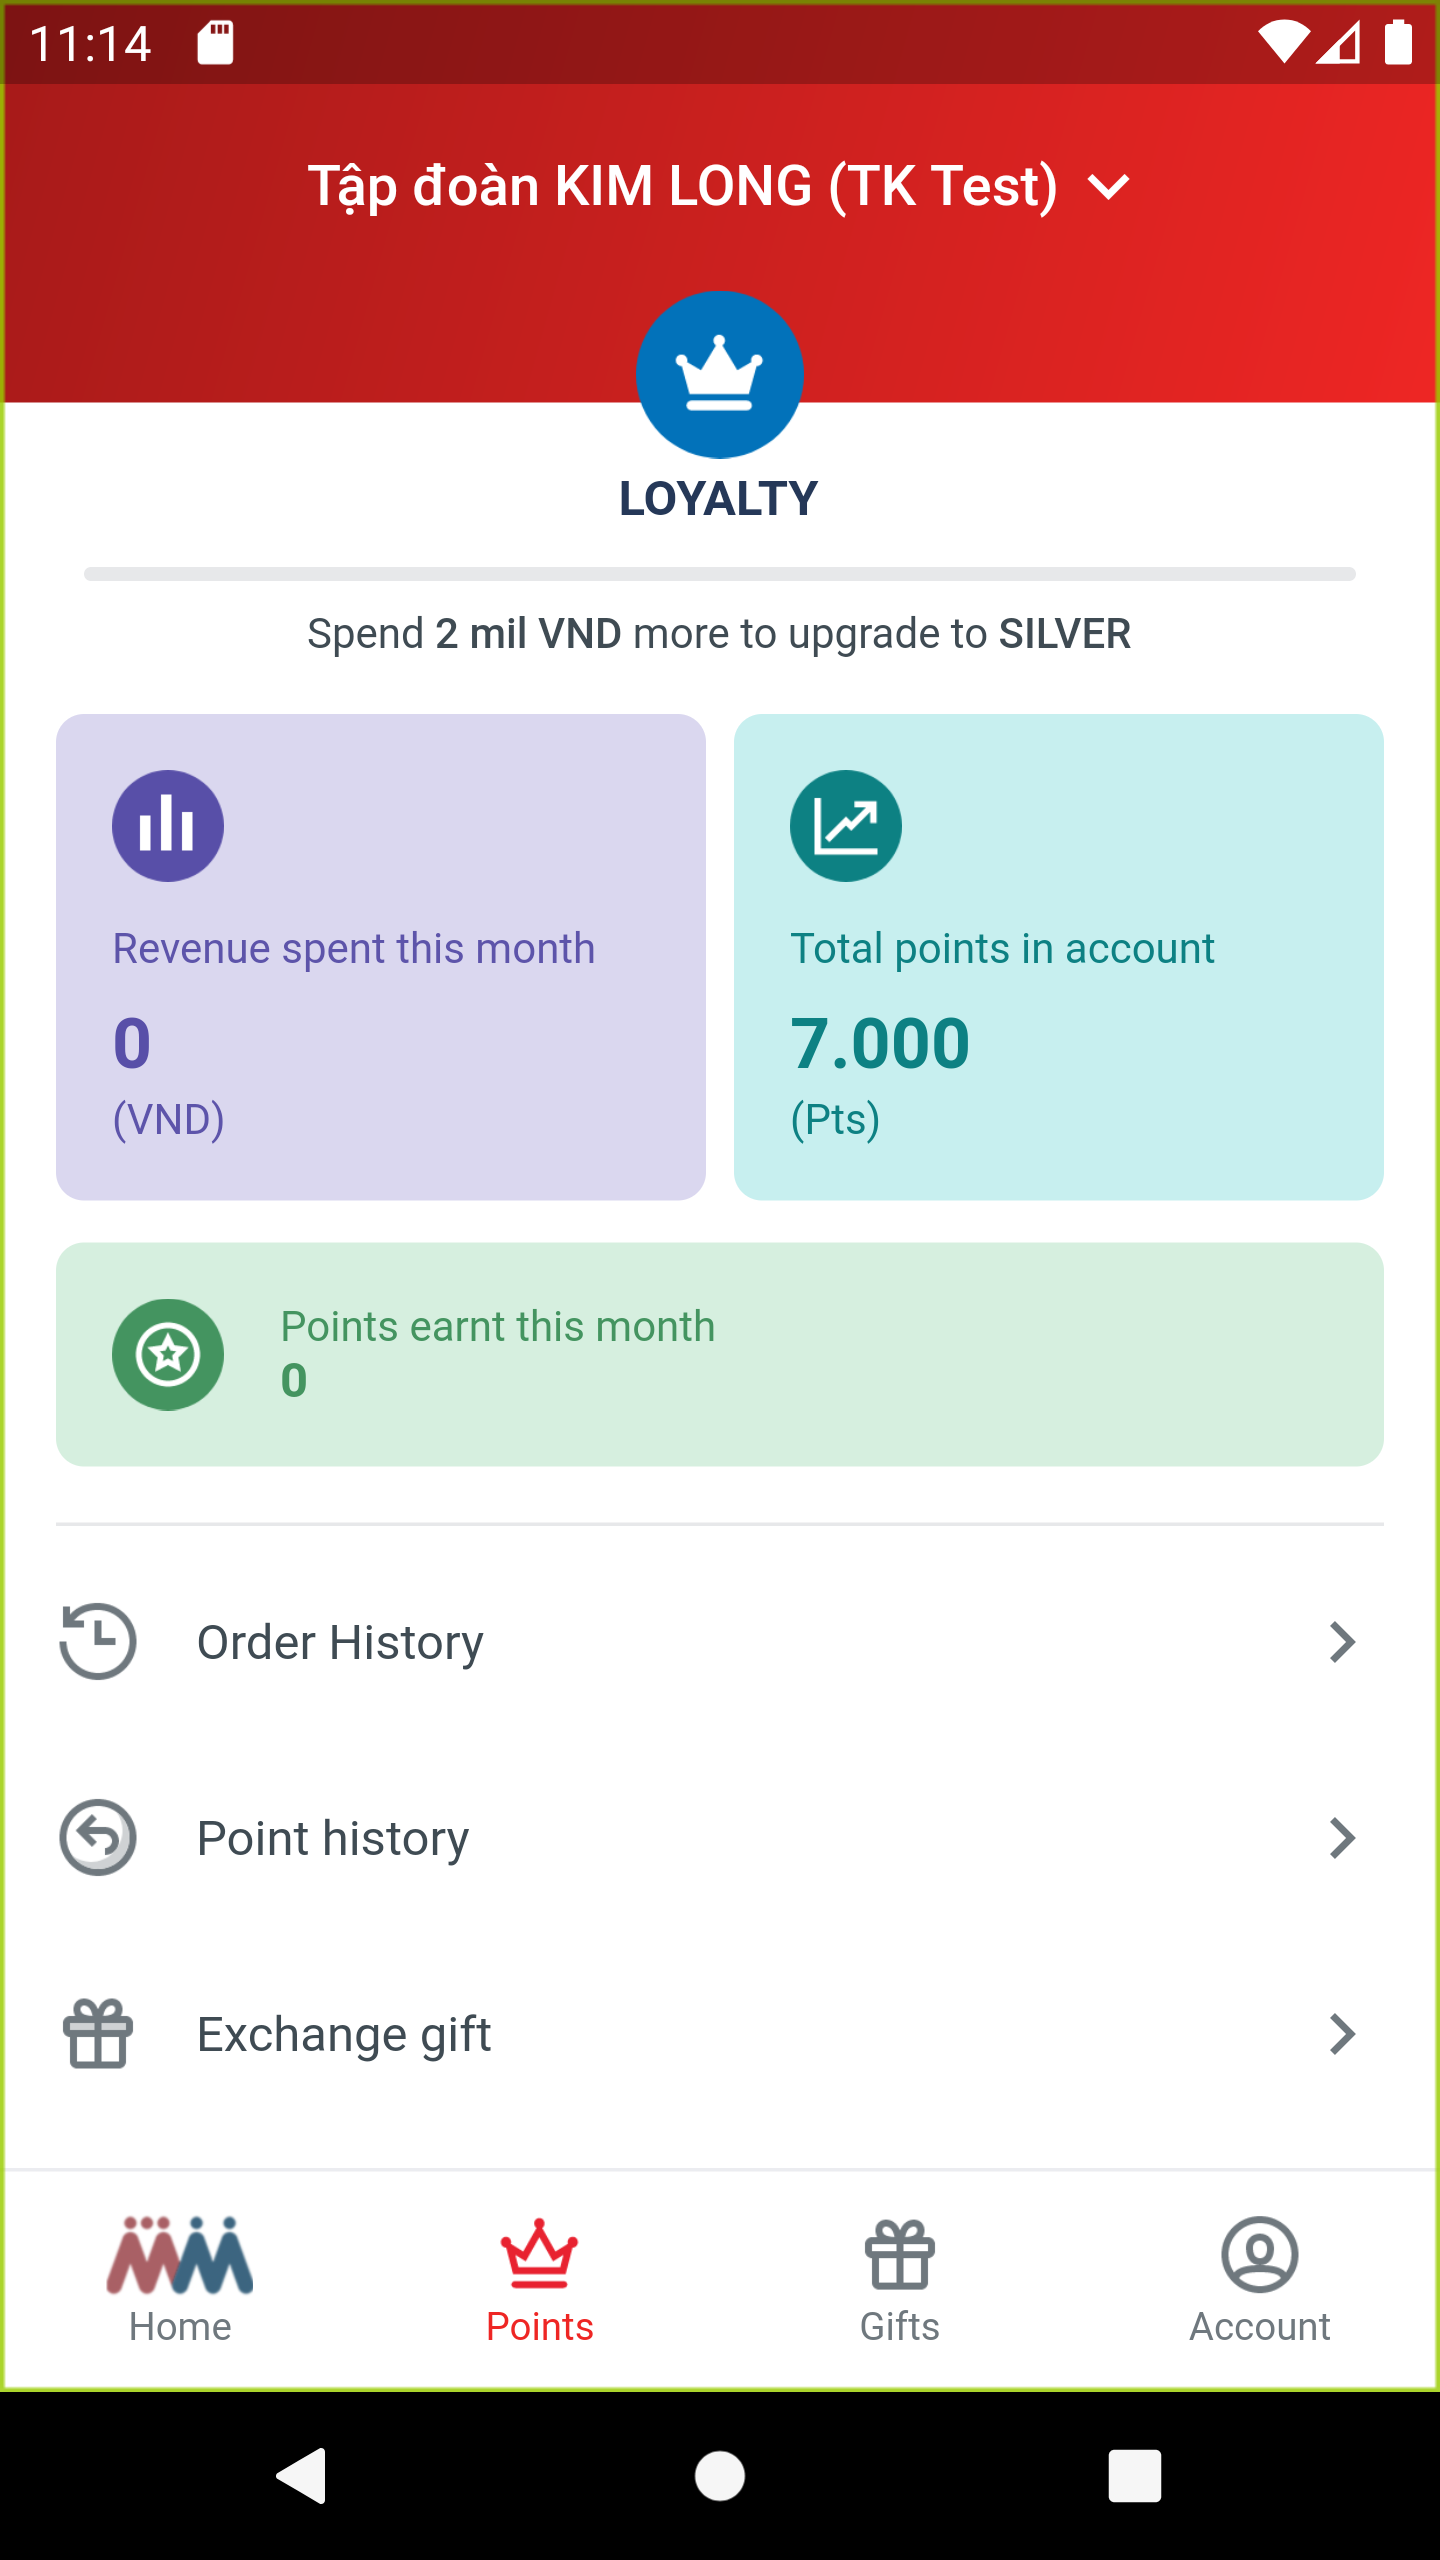The image size is (1440, 2560).
Task: Click the purple bar chart revenue icon
Action: [167, 826]
